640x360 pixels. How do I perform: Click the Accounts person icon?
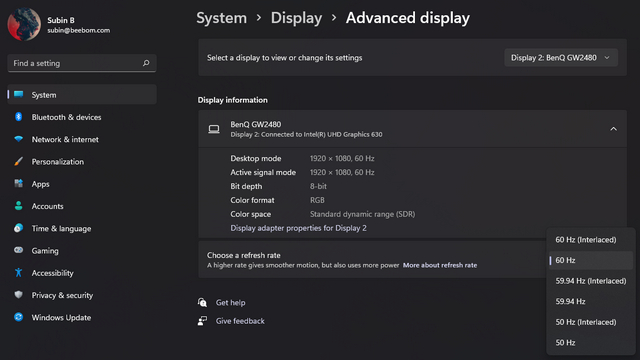click(18, 206)
